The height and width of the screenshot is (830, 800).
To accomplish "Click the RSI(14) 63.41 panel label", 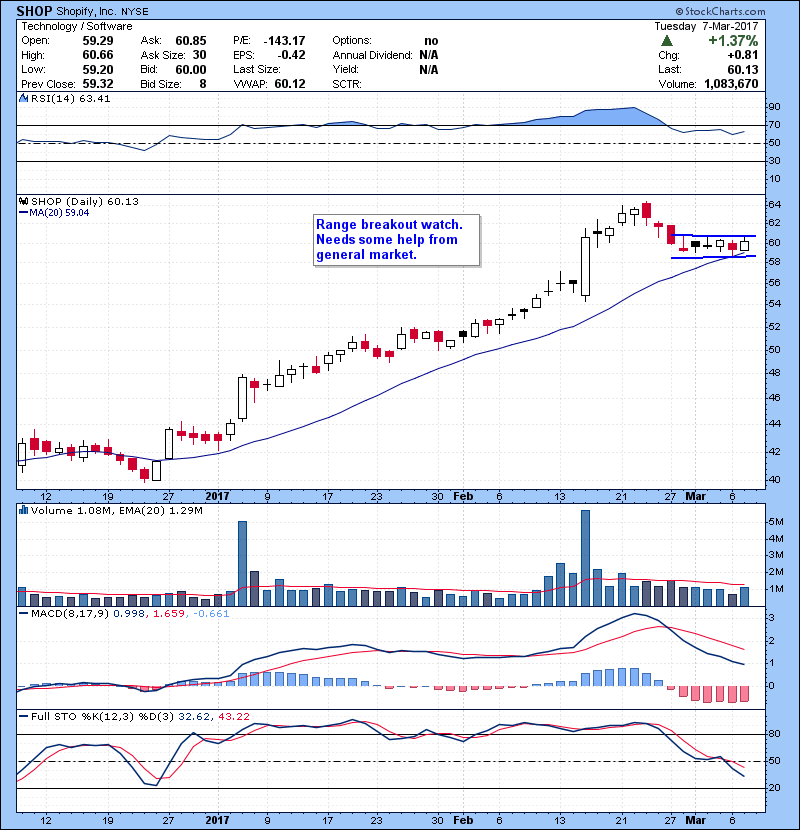I will (x=70, y=98).
